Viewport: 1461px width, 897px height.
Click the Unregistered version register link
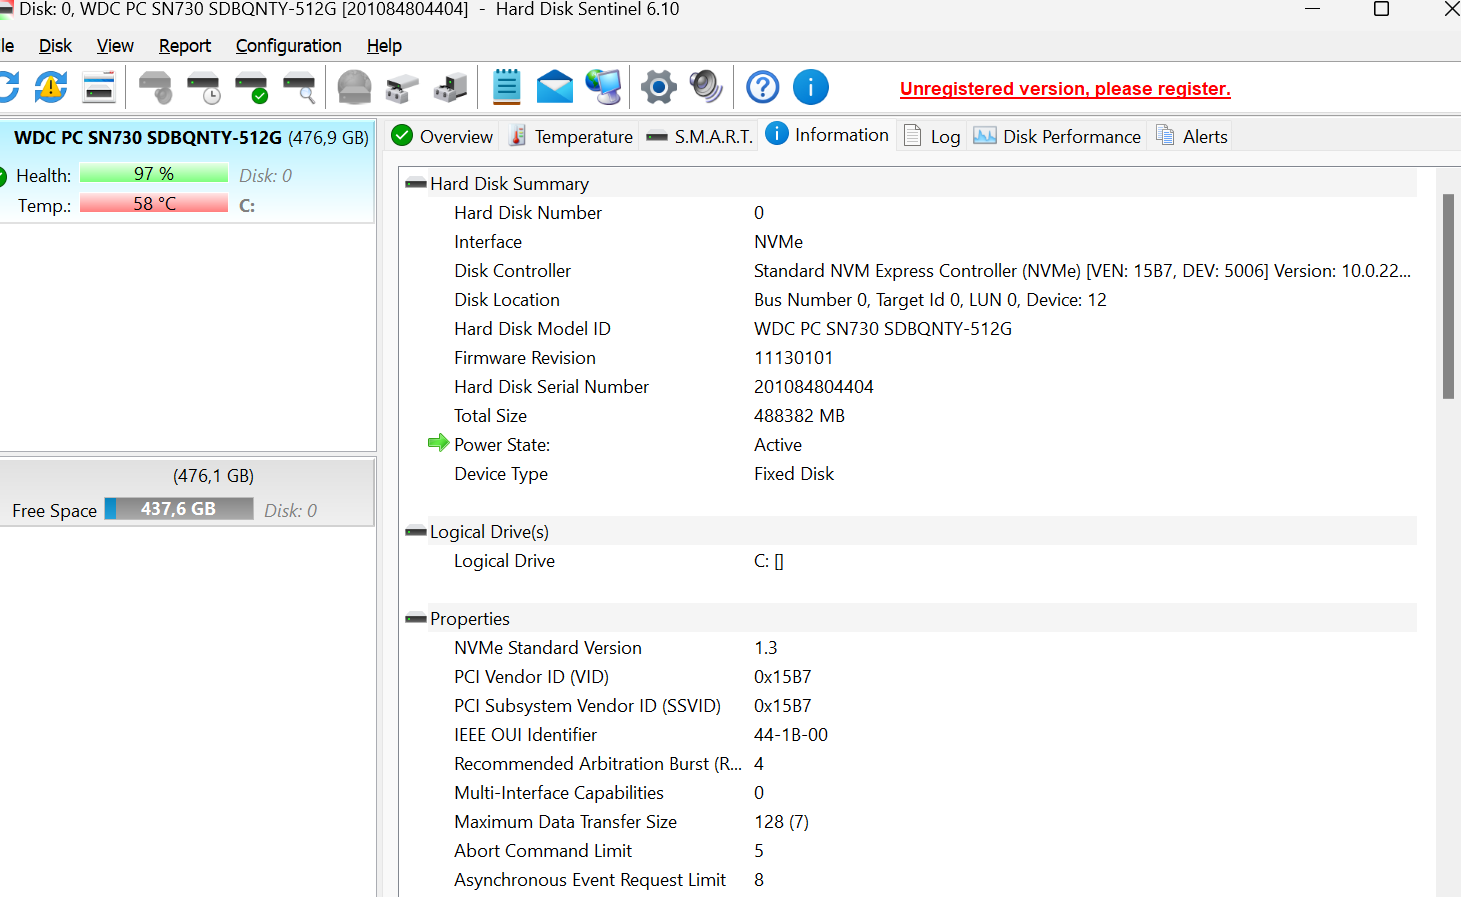[1064, 89]
